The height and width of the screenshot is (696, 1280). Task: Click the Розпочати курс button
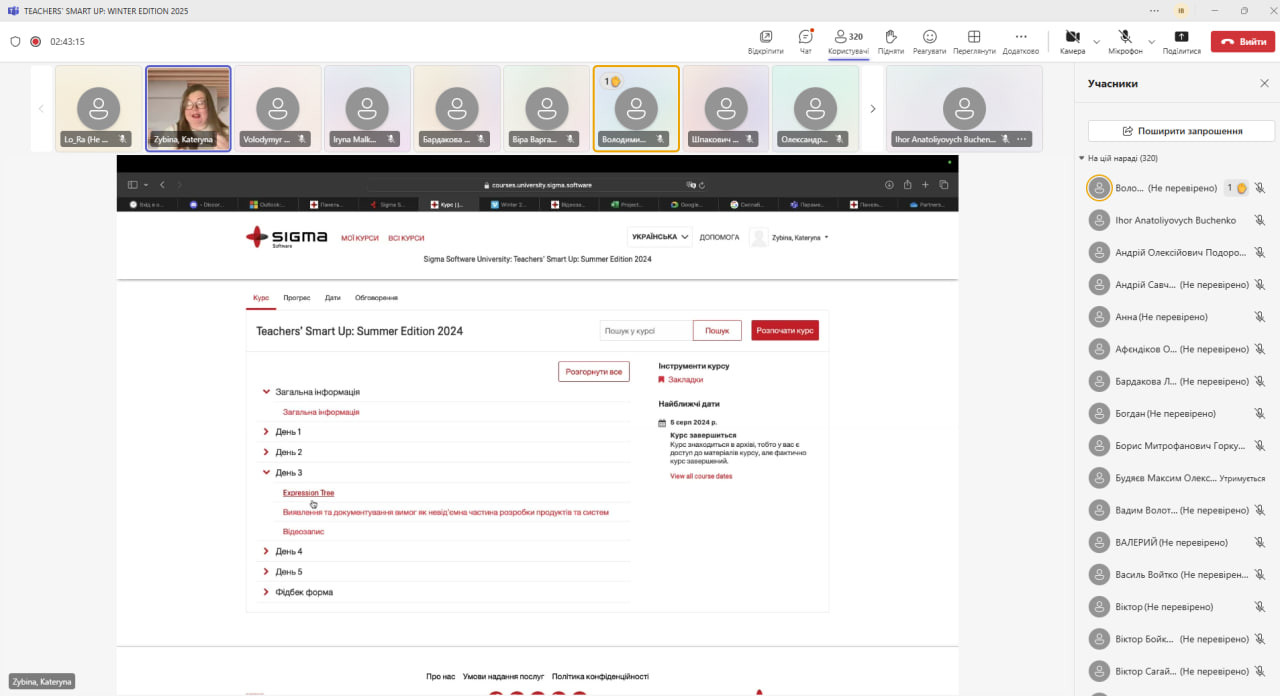[785, 330]
